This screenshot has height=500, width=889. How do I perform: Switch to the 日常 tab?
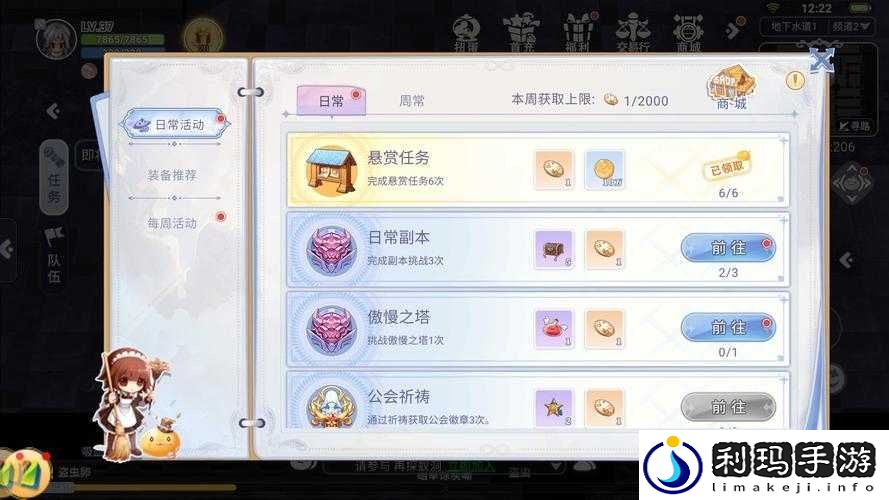coord(331,101)
